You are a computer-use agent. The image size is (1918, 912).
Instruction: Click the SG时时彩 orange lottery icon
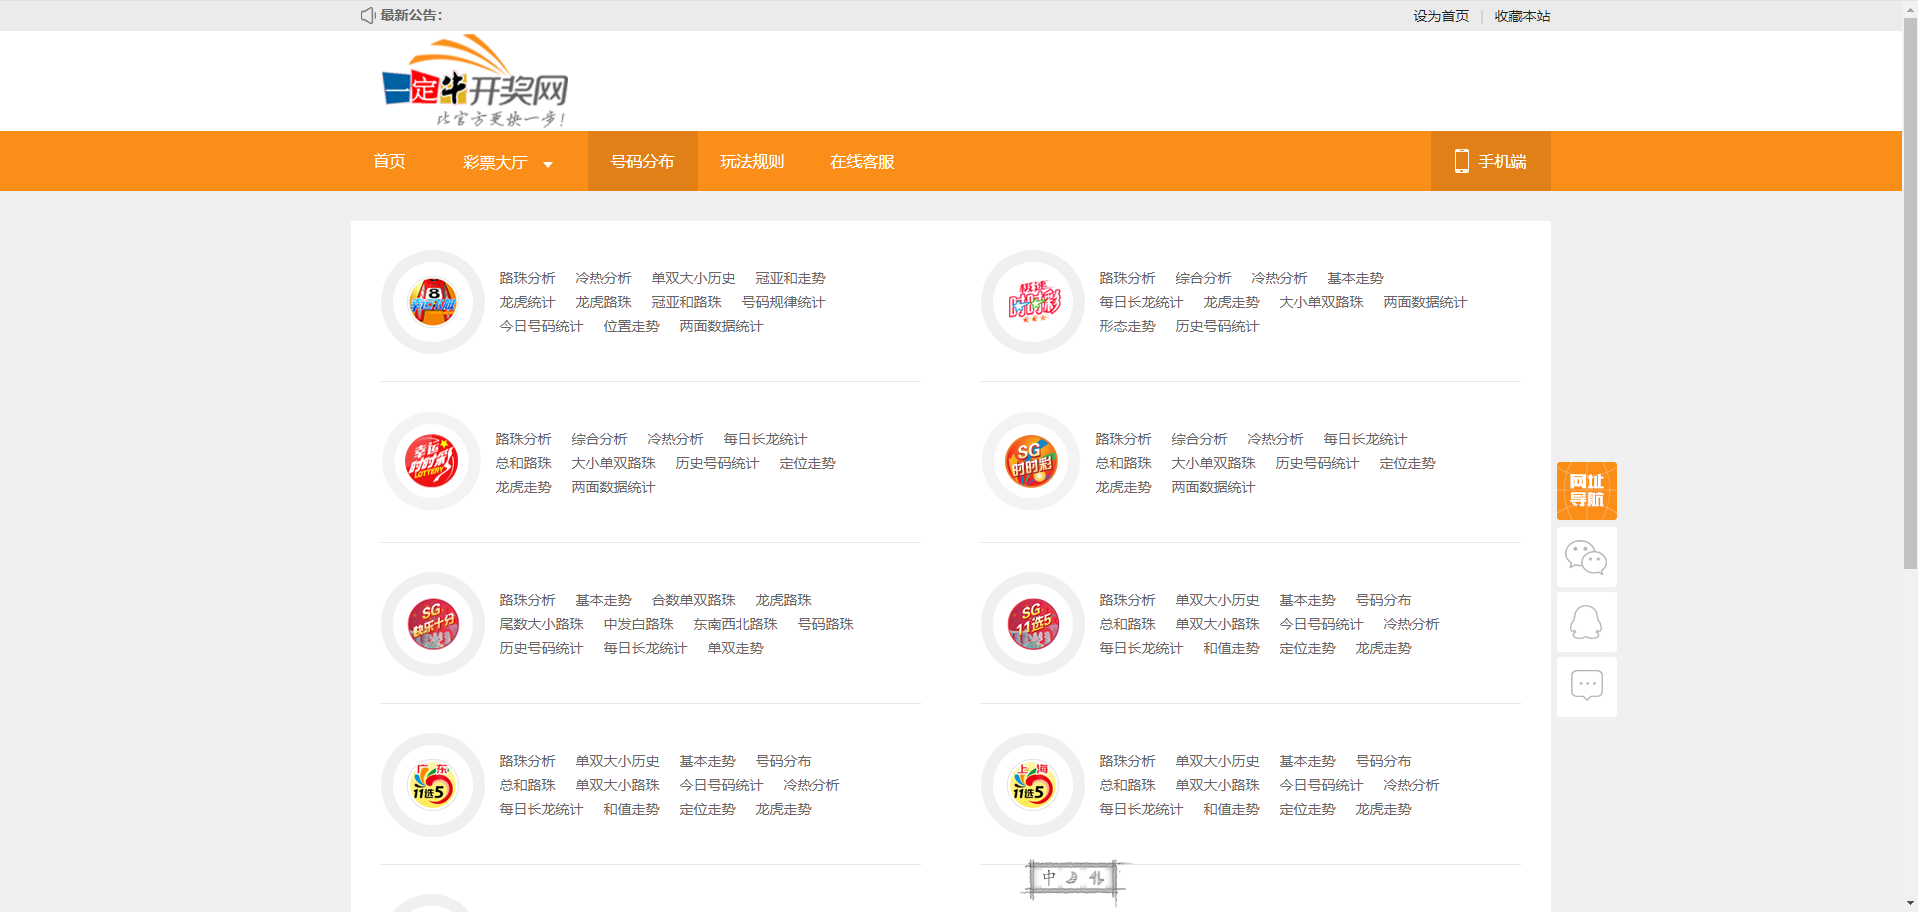[x=1032, y=462]
